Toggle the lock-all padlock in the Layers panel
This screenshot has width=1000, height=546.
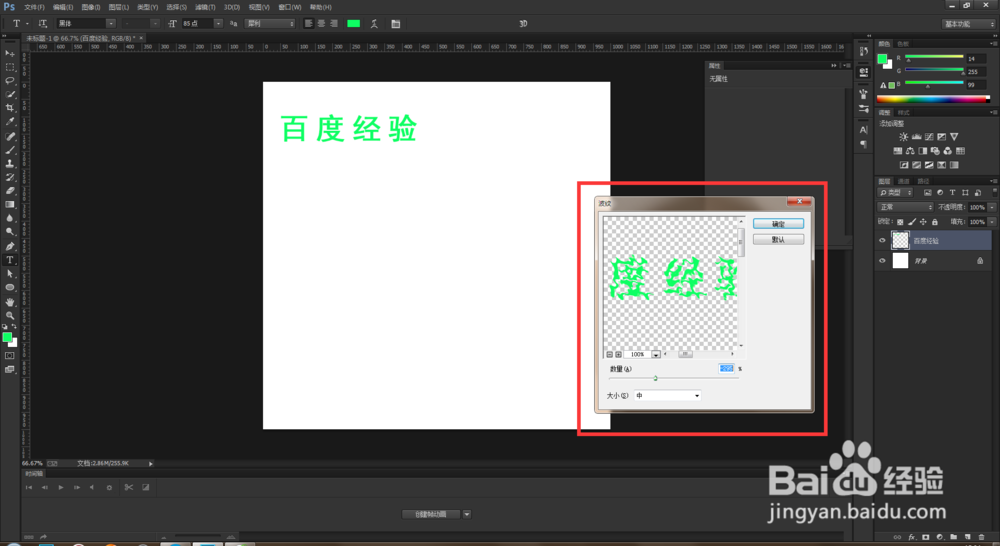coord(934,222)
